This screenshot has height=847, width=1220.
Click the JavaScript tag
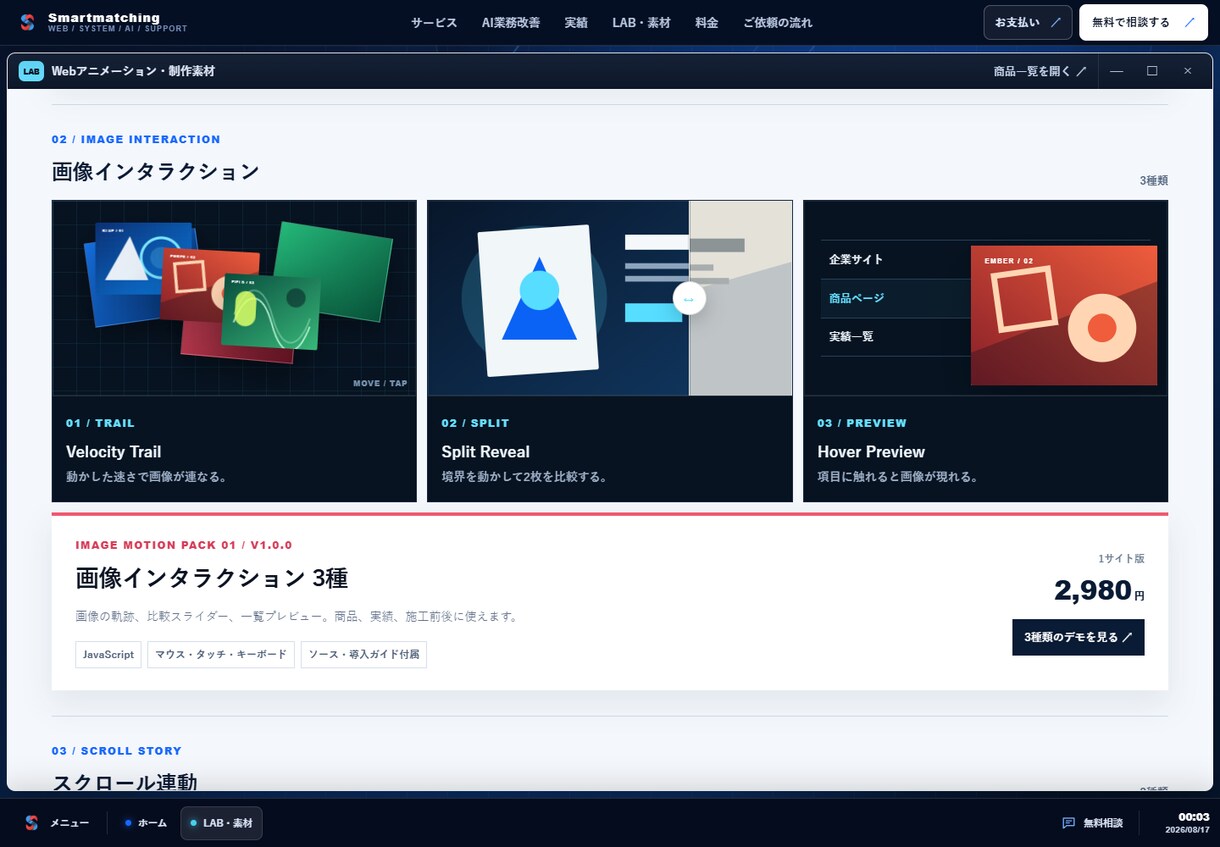pos(108,655)
